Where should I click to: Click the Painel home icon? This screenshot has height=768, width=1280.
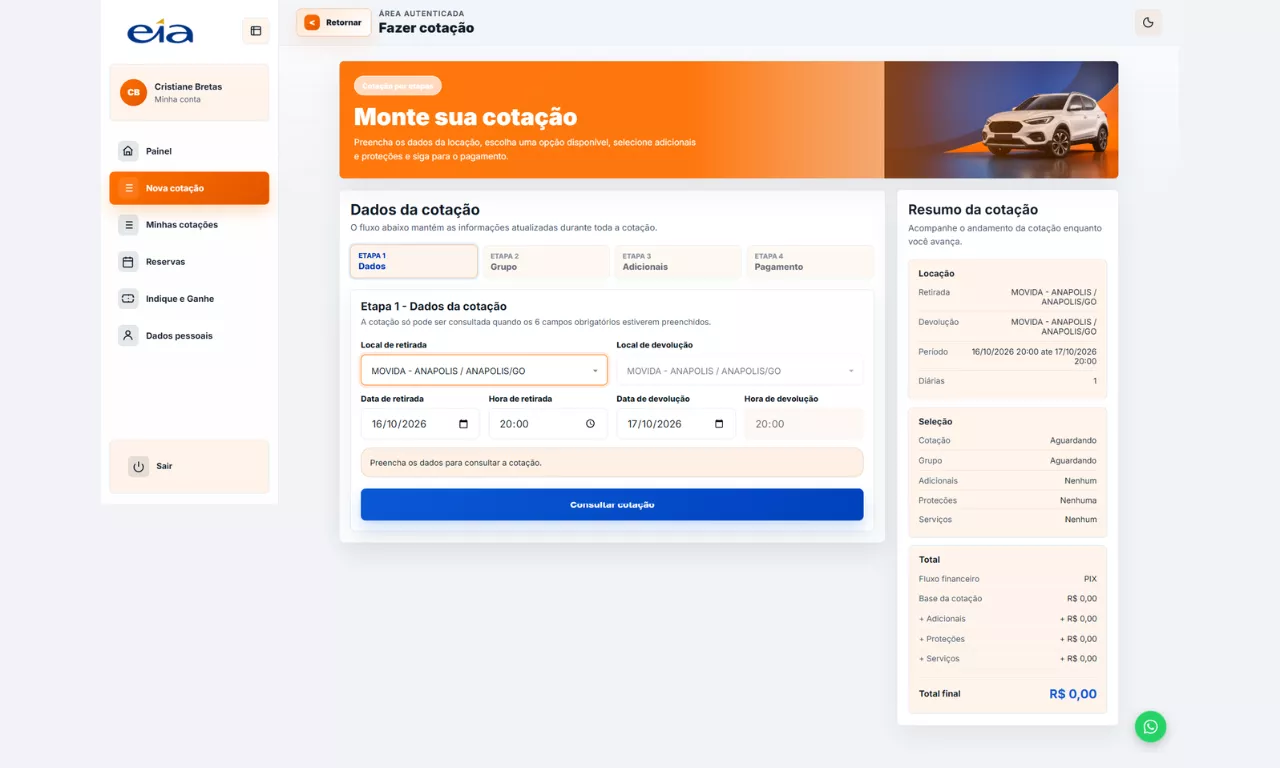(x=128, y=151)
